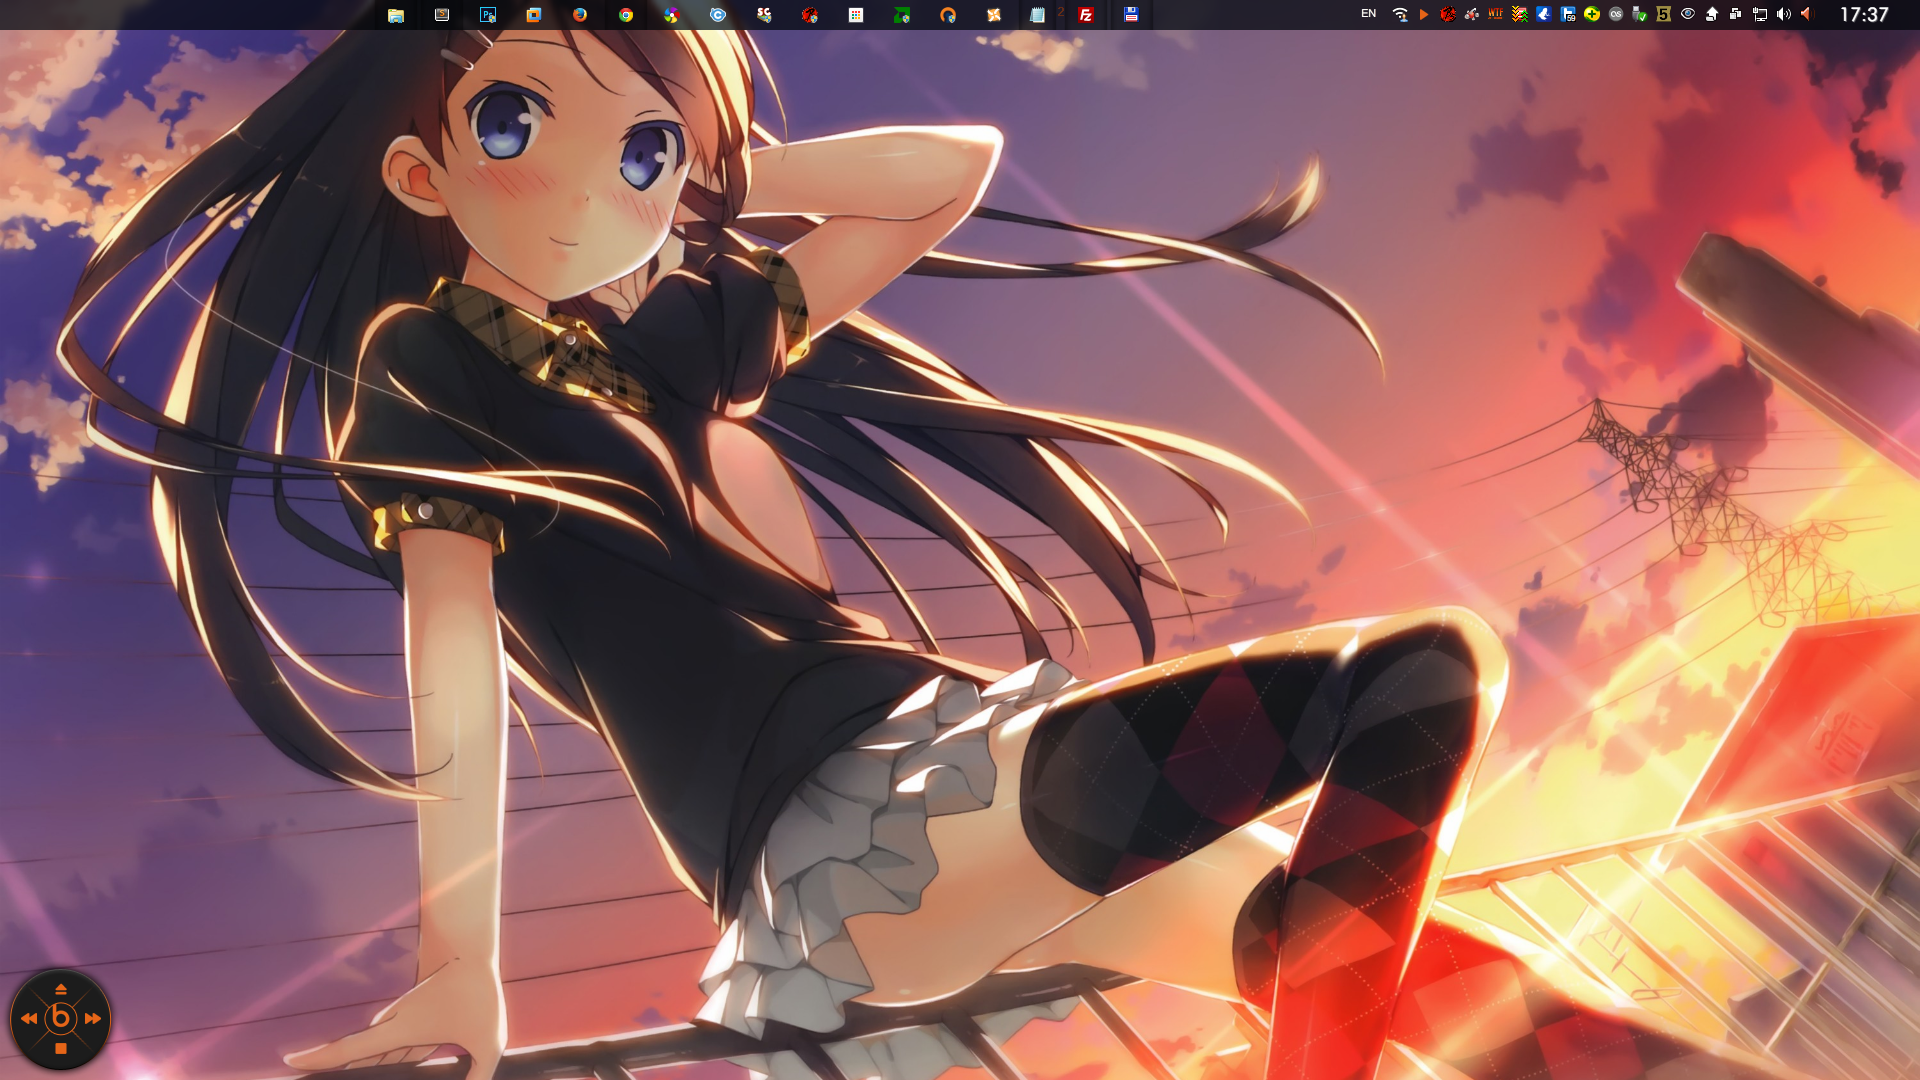Open the clock showing 17:37

tap(1864, 15)
